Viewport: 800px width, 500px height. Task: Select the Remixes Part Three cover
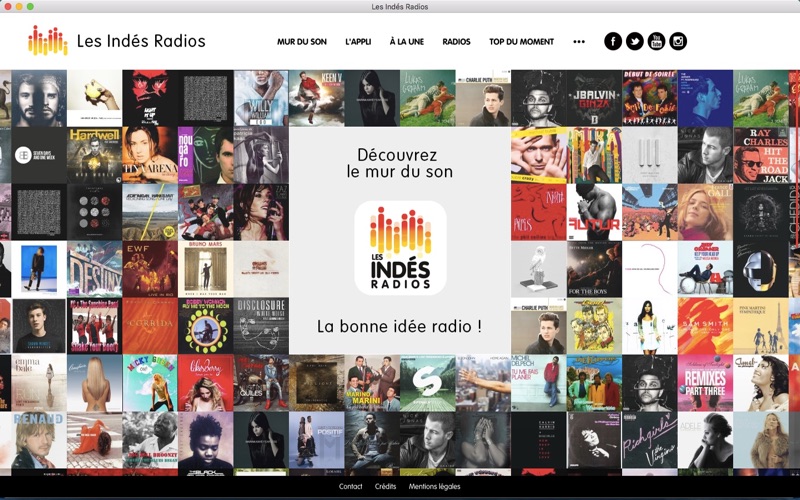point(706,383)
